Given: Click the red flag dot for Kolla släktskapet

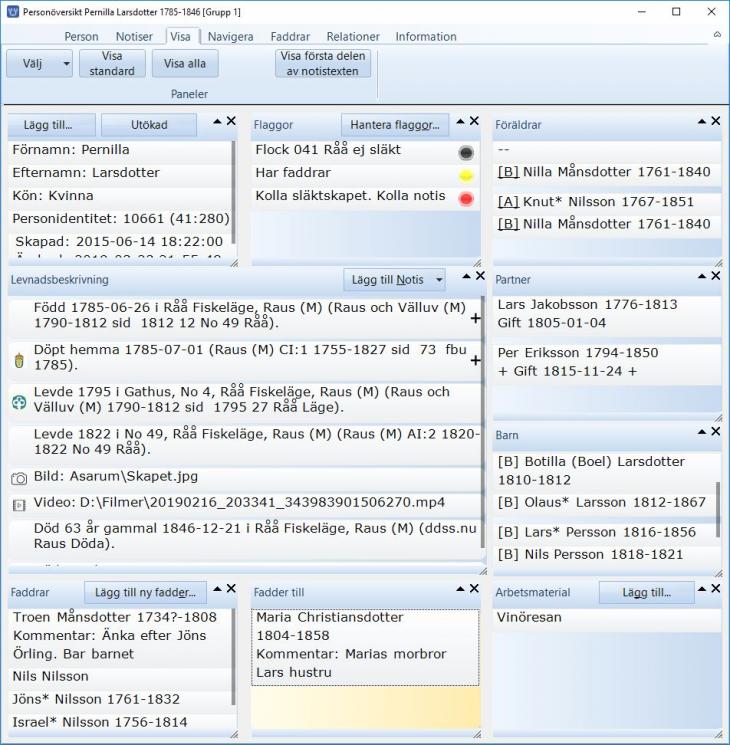Looking at the screenshot, I should coord(466,199).
